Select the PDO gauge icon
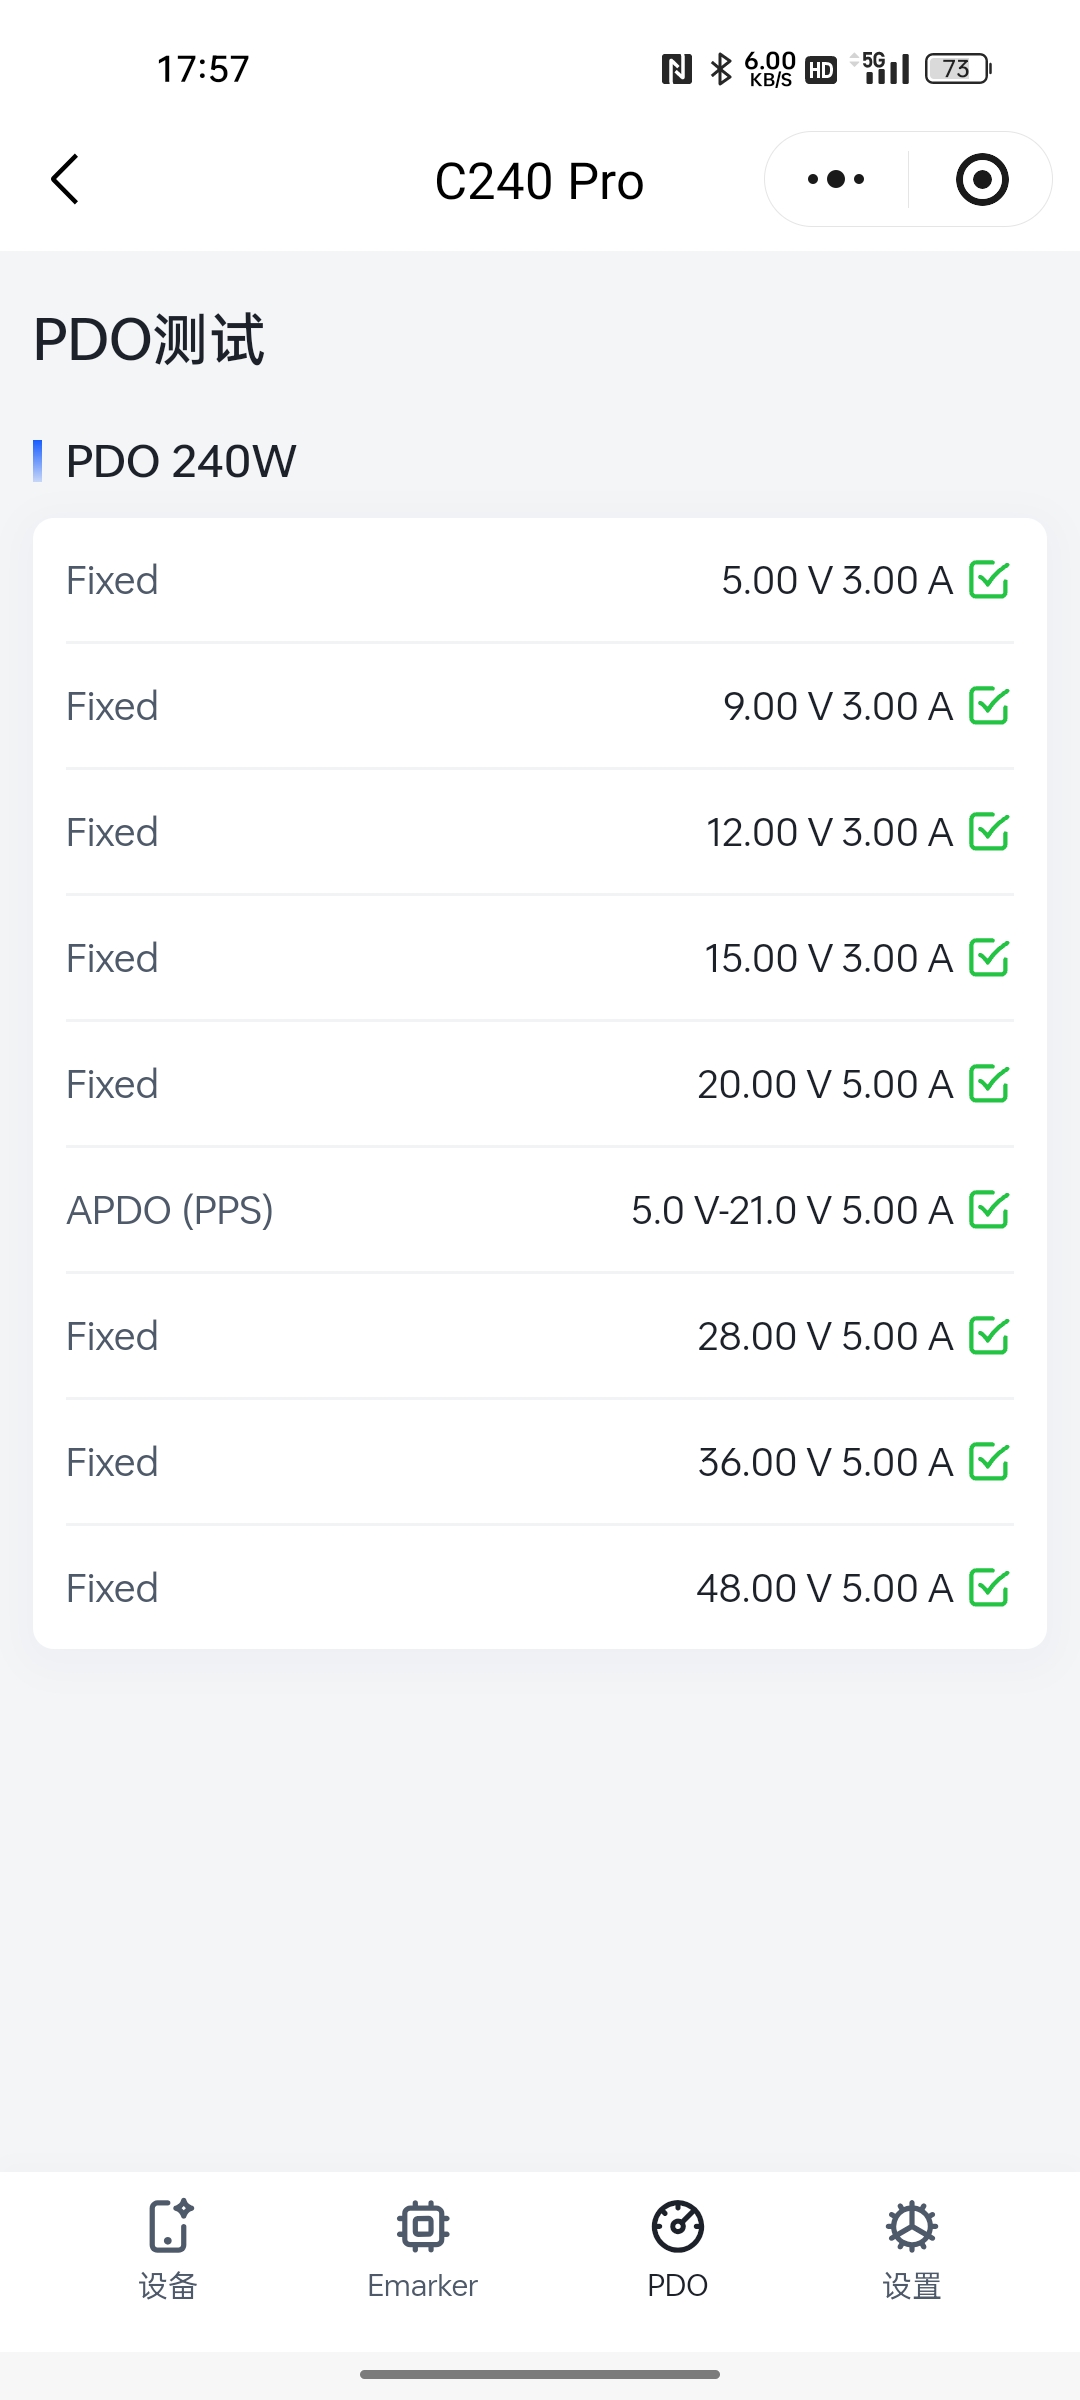Screen dimensions: 1080x2400 coord(677,2226)
